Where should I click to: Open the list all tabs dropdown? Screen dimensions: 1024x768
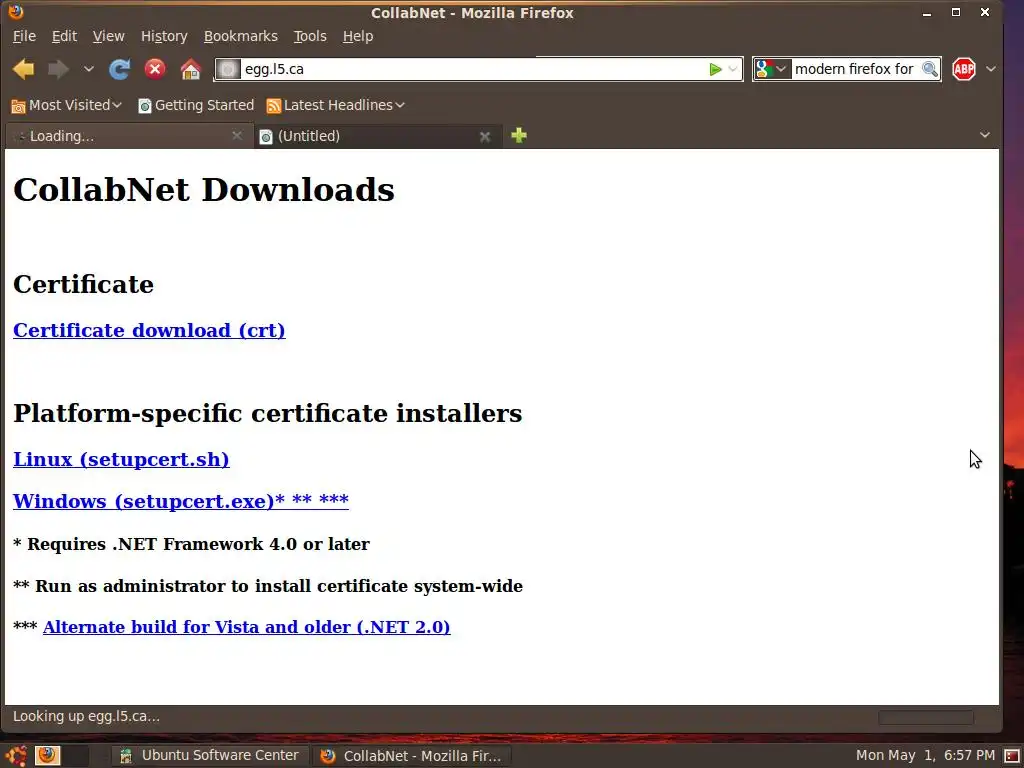985,135
